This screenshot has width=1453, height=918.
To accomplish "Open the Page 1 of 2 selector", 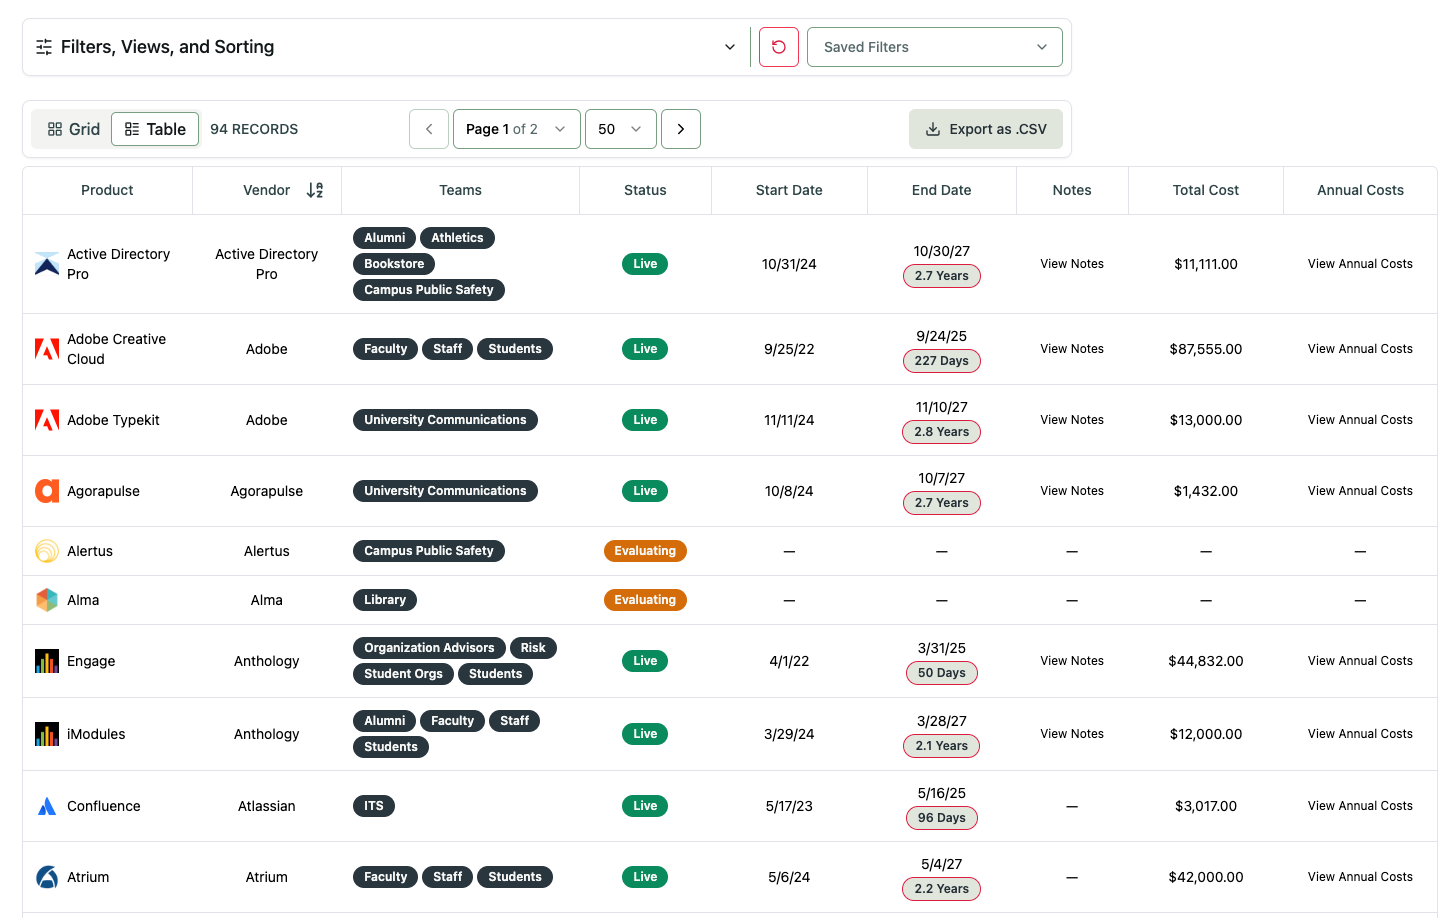I will [x=516, y=128].
